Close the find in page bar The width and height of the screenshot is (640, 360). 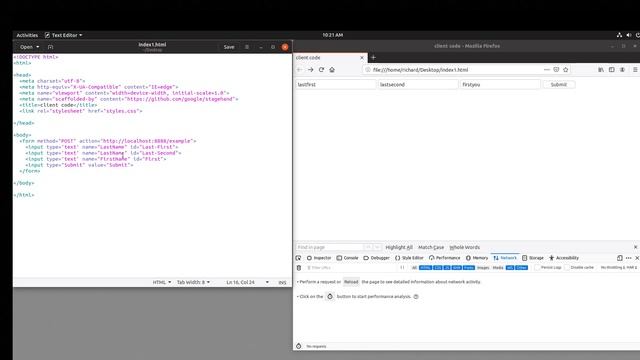pyautogui.click(x=636, y=247)
